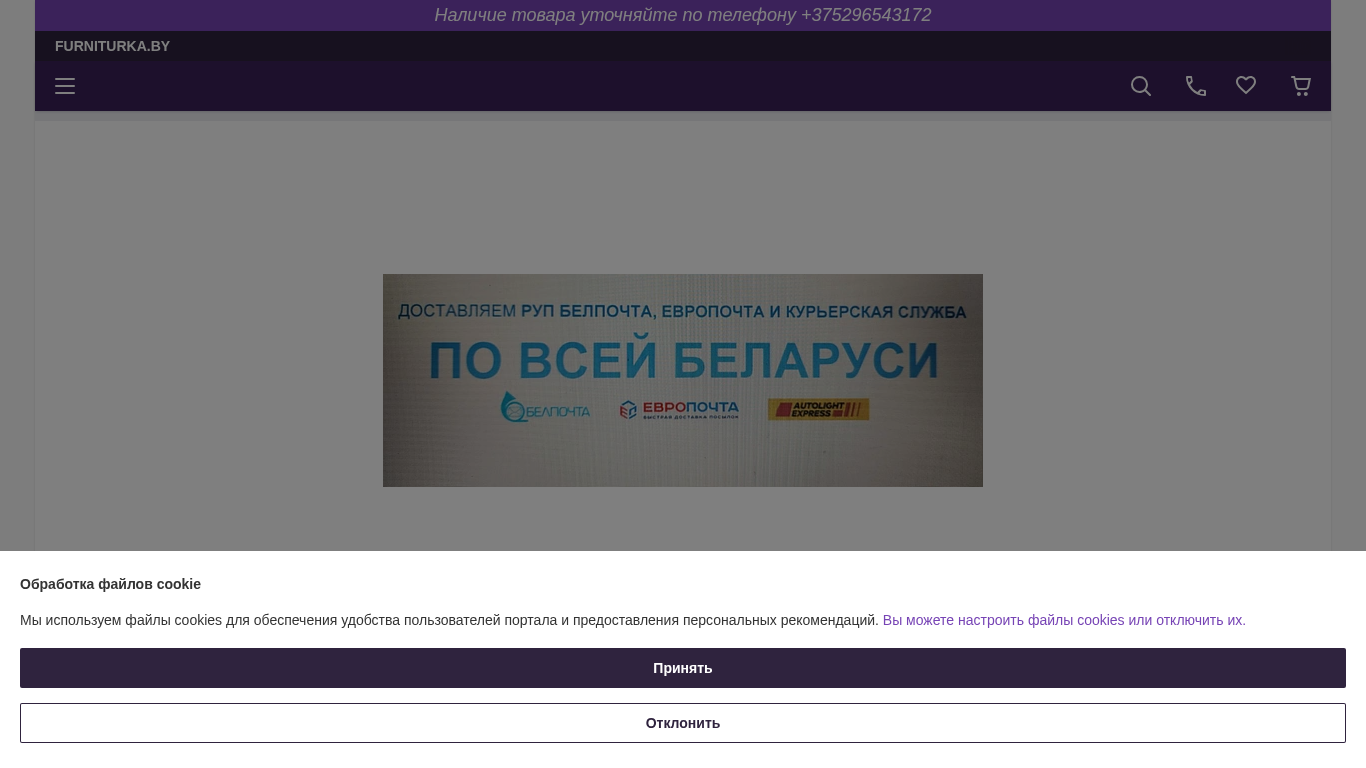The width and height of the screenshot is (1366, 768).
Task: Open the shopping cart icon
Action: pyautogui.click(x=1301, y=86)
